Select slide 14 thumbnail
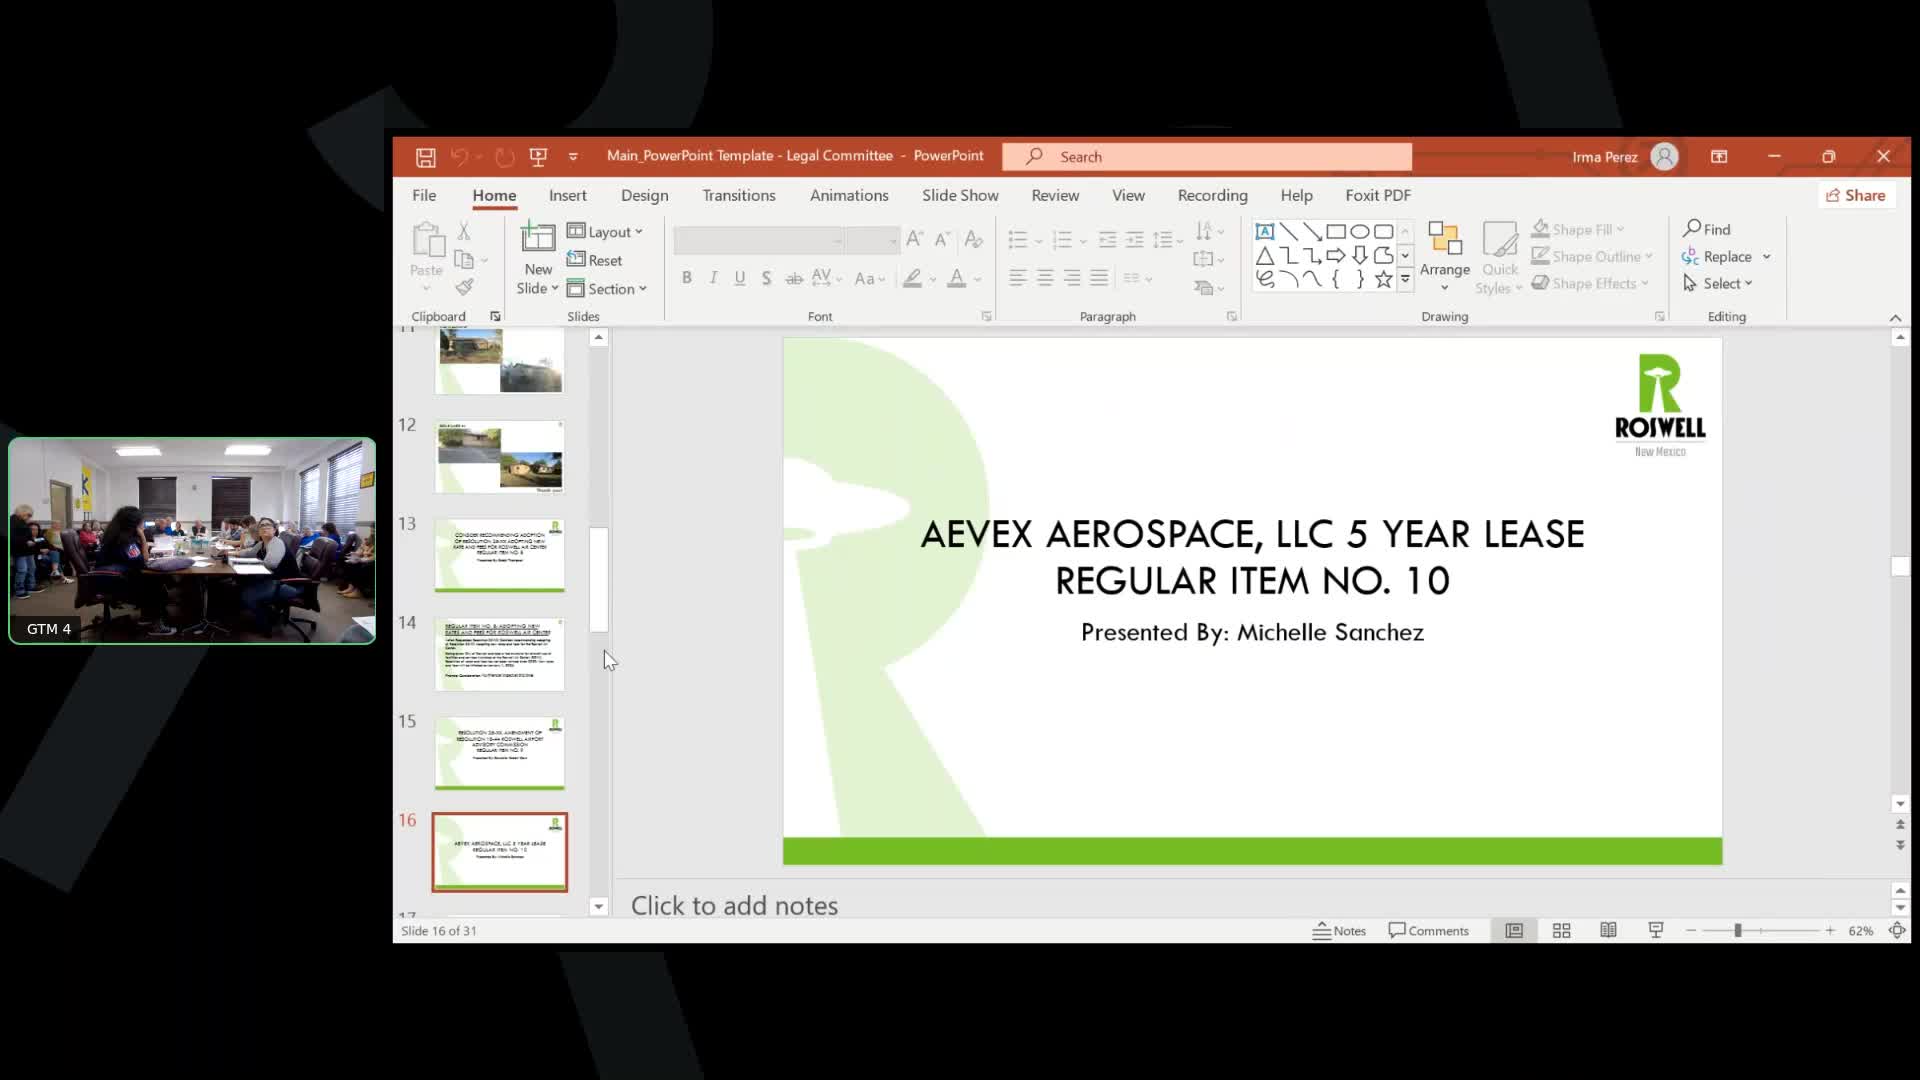This screenshot has width=1920, height=1080. pyautogui.click(x=499, y=655)
